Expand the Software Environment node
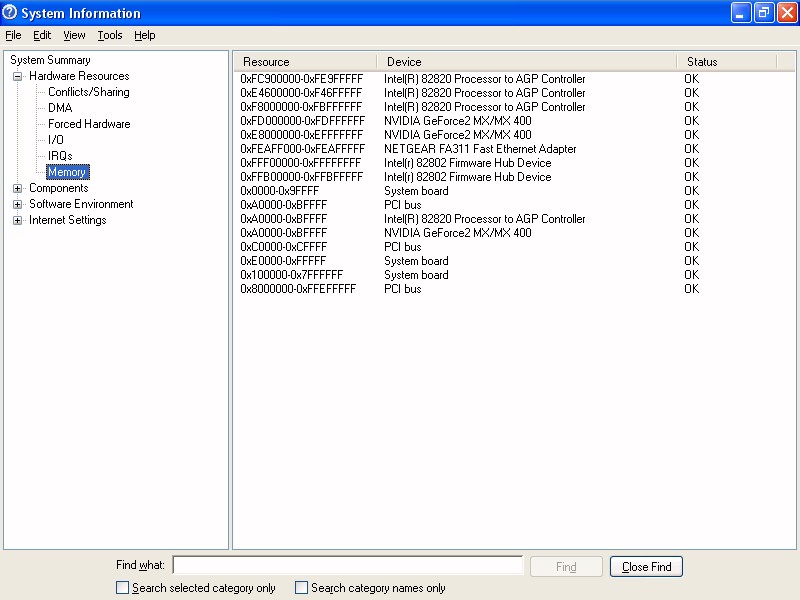Viewport: 800px width, 600px height. point(17,205)
